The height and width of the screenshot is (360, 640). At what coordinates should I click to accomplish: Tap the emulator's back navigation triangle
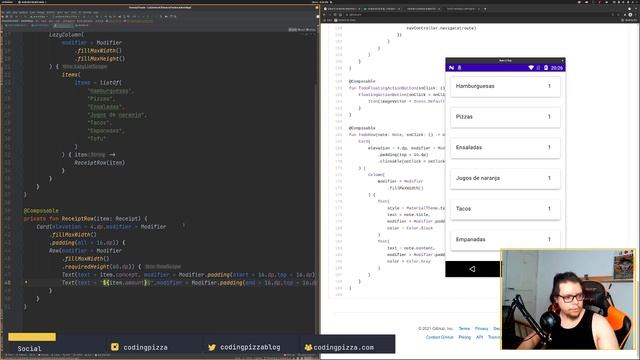472,269
